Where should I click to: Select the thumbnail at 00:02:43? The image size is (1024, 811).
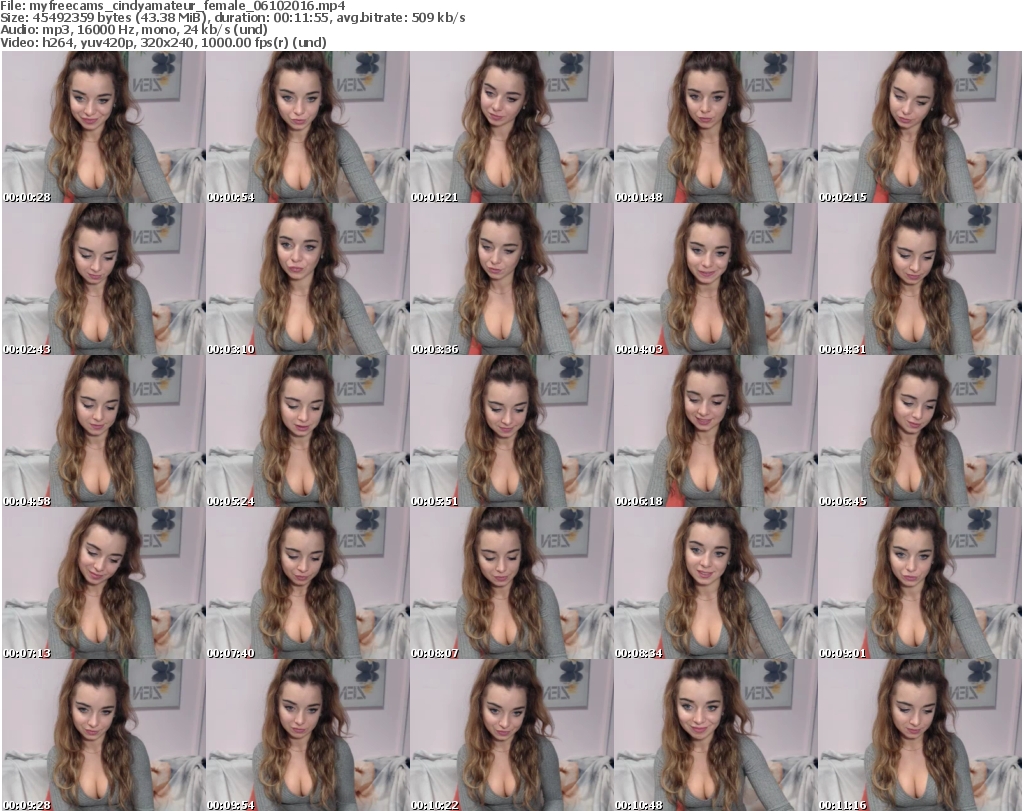(103, 279)
